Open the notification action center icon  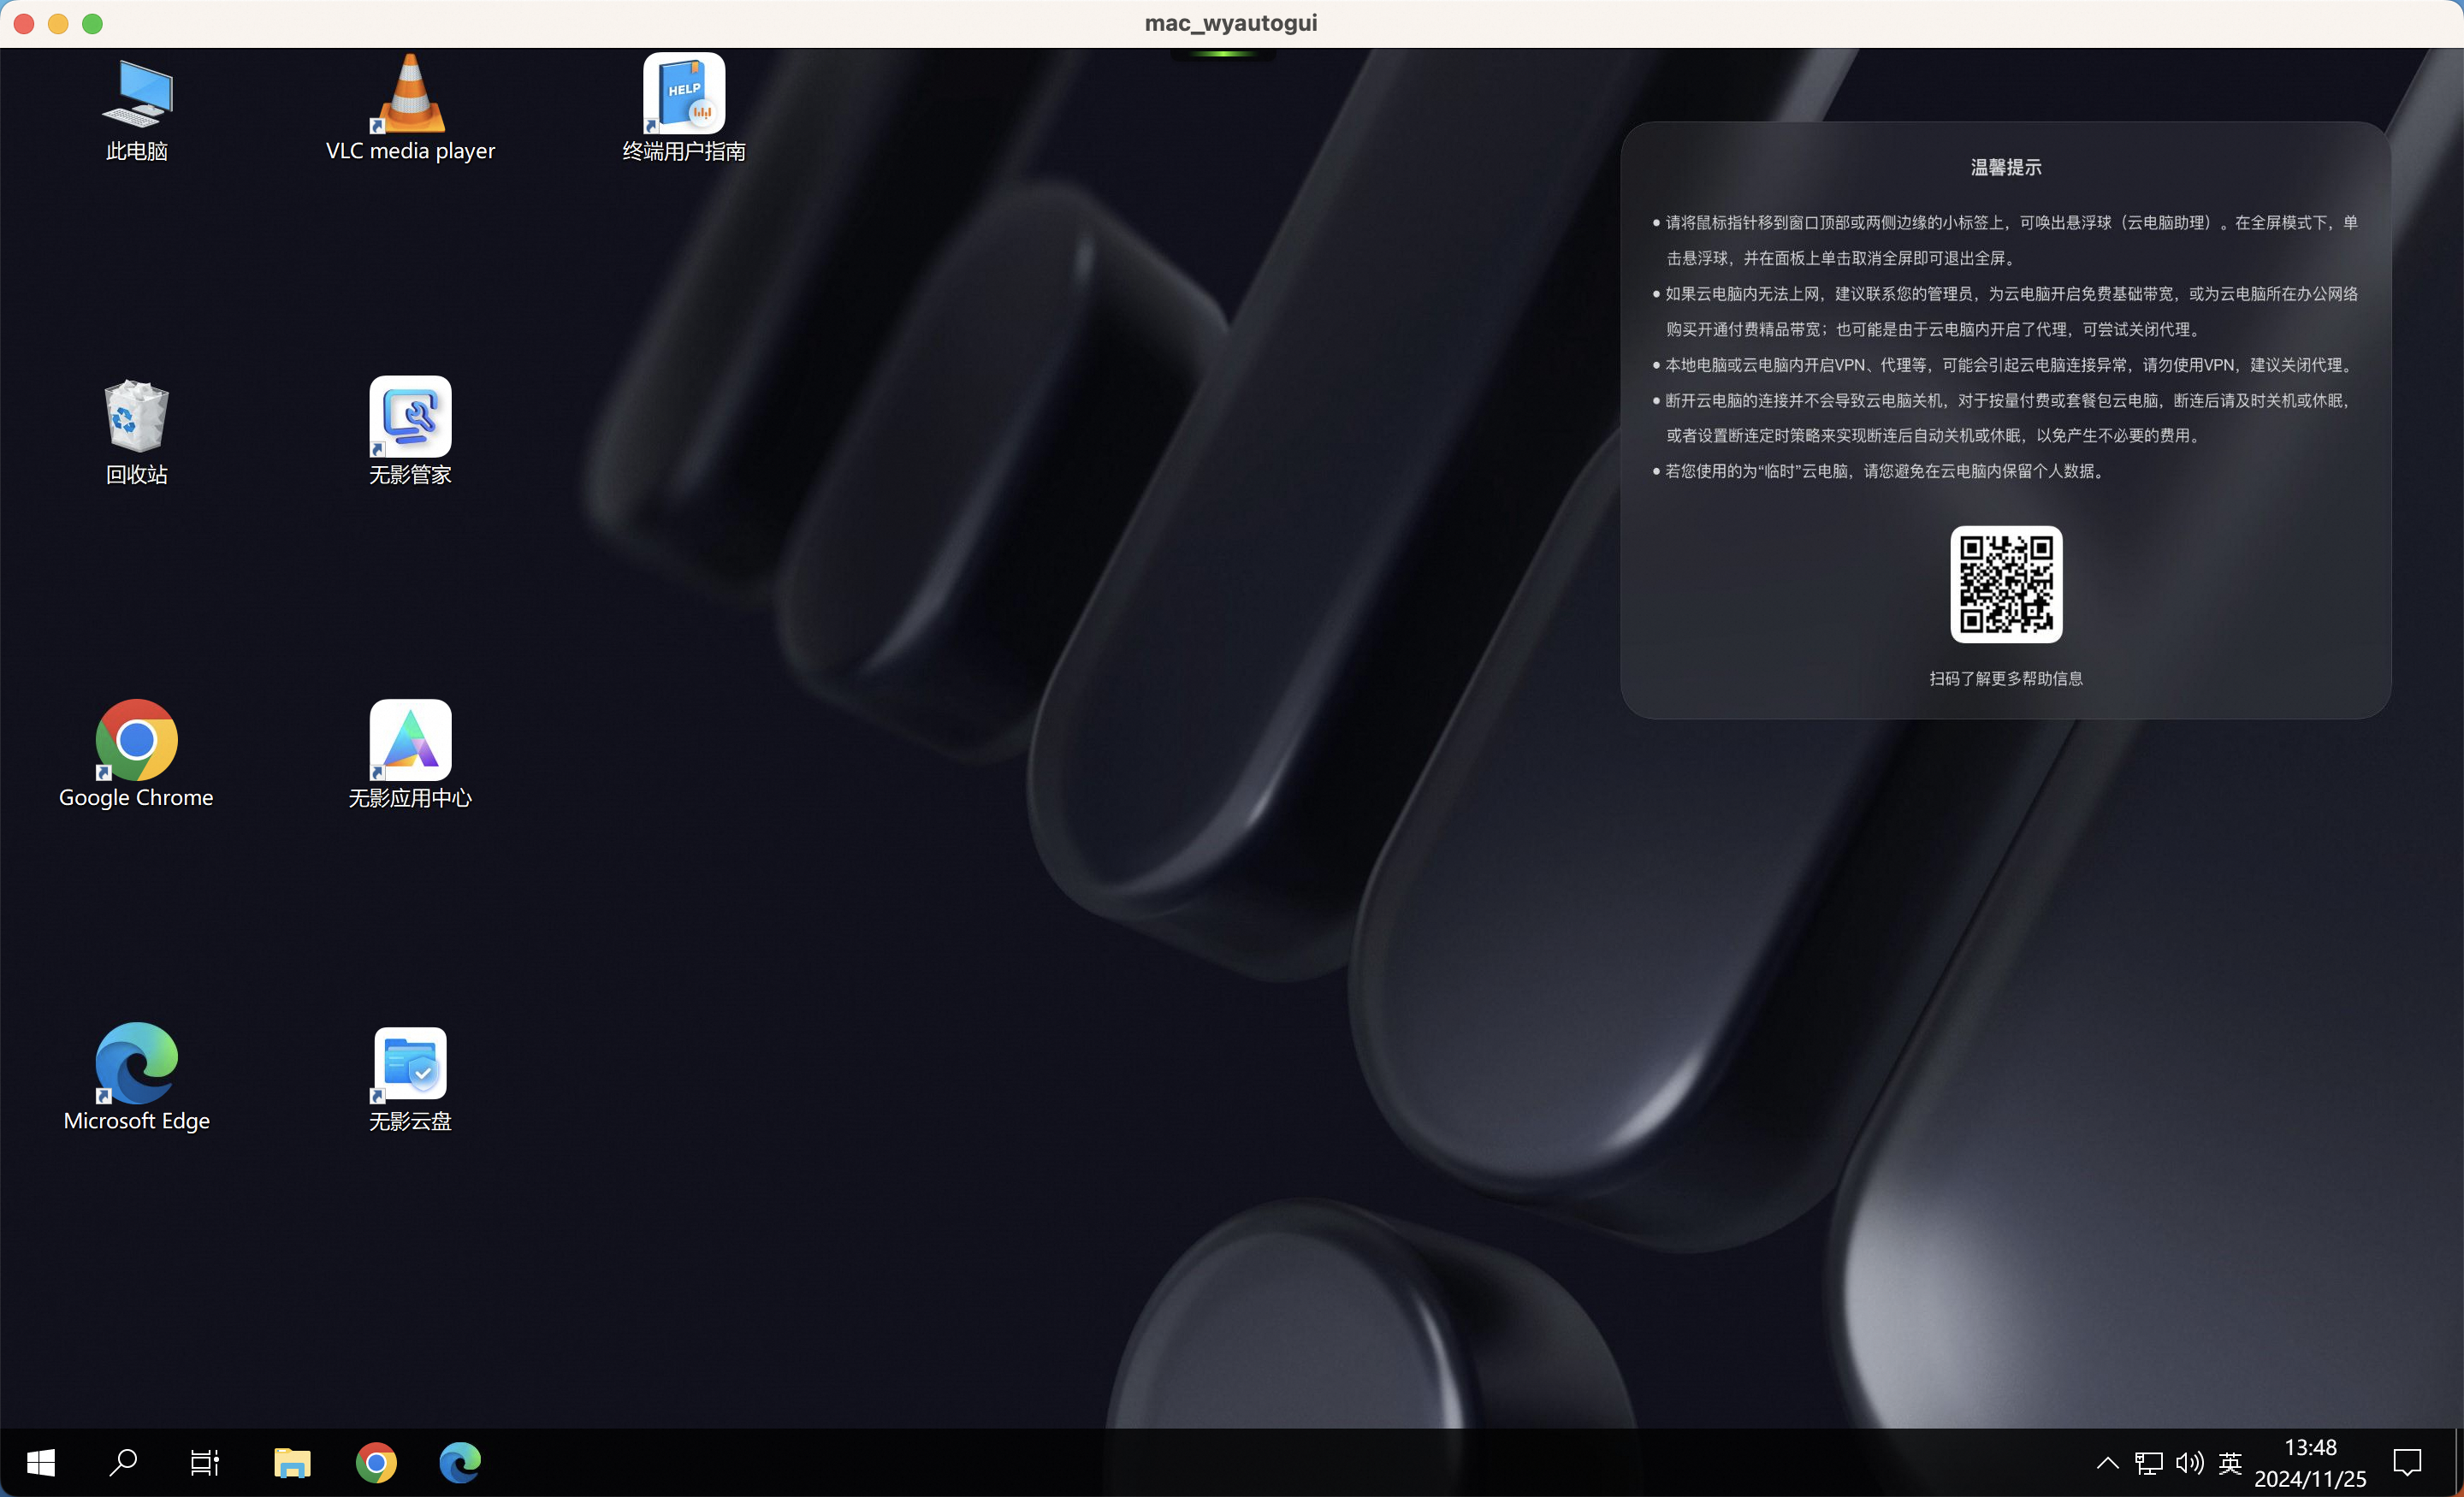2407,1463
